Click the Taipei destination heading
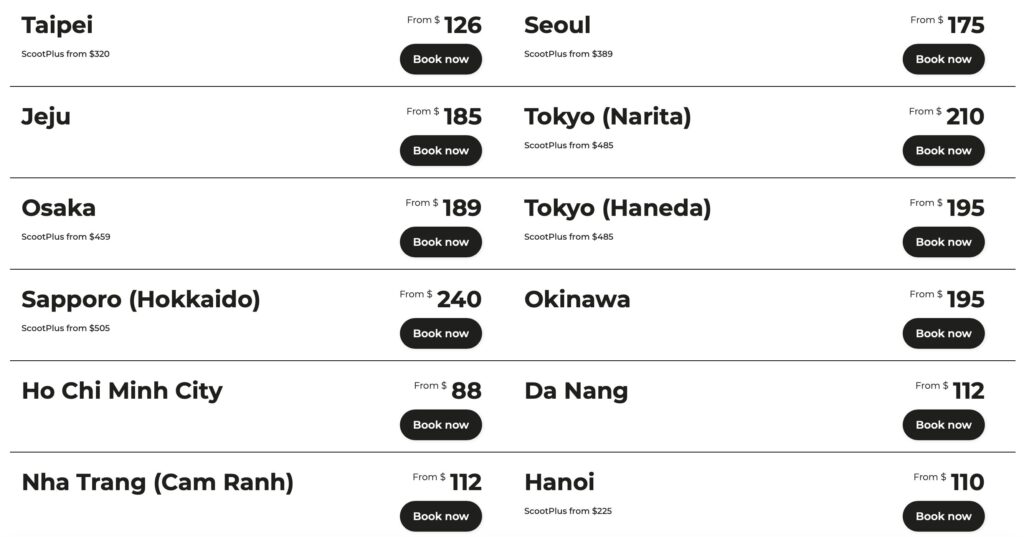 point(57,25)
